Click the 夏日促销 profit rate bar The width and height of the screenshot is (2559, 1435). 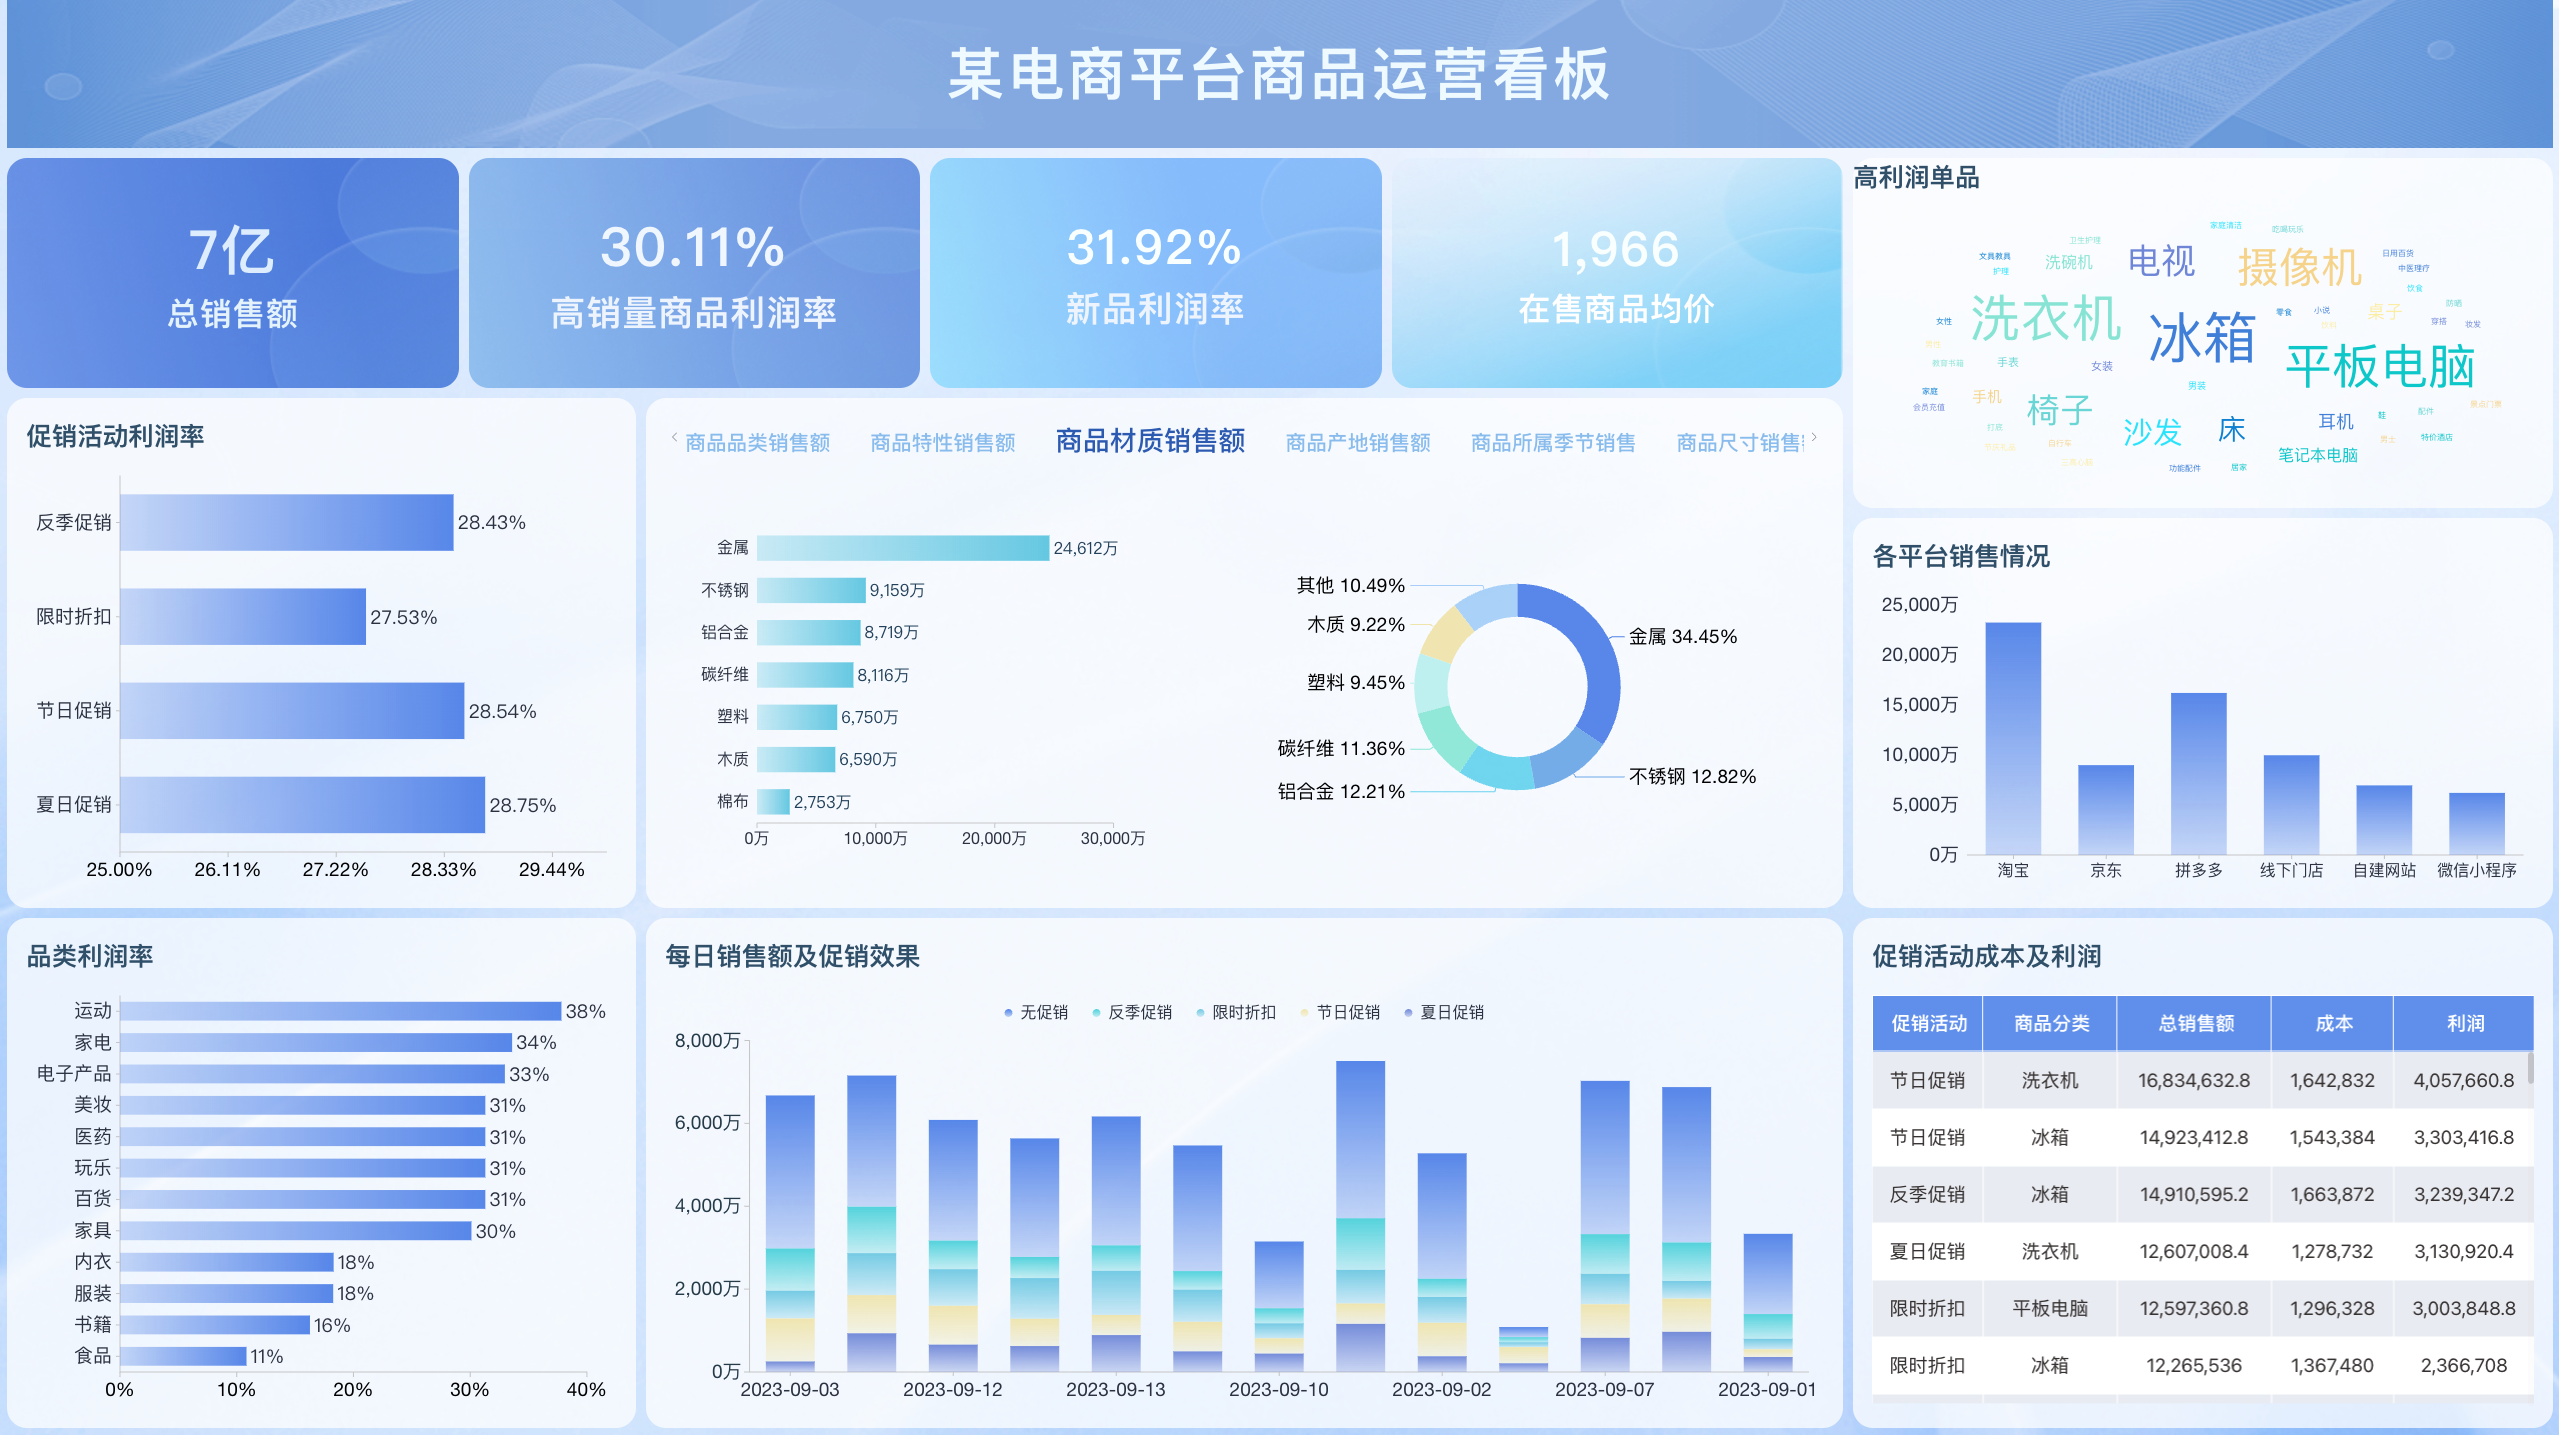coord(302,805)
